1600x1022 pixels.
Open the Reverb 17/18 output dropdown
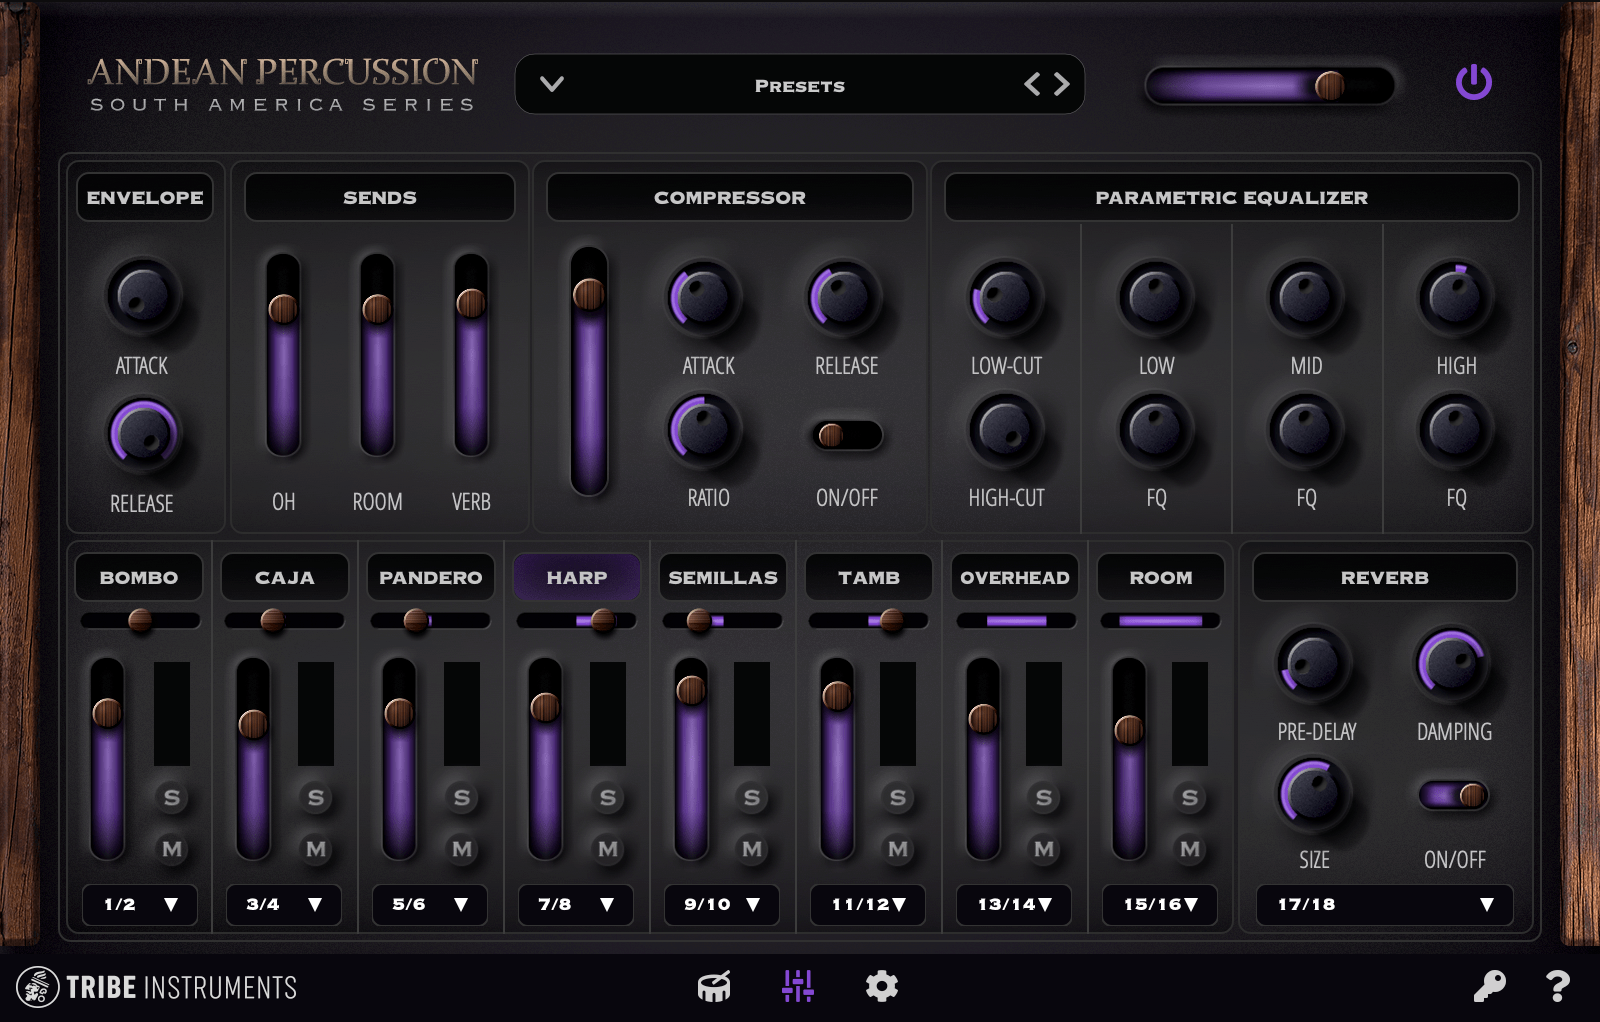pos(1383,905)
